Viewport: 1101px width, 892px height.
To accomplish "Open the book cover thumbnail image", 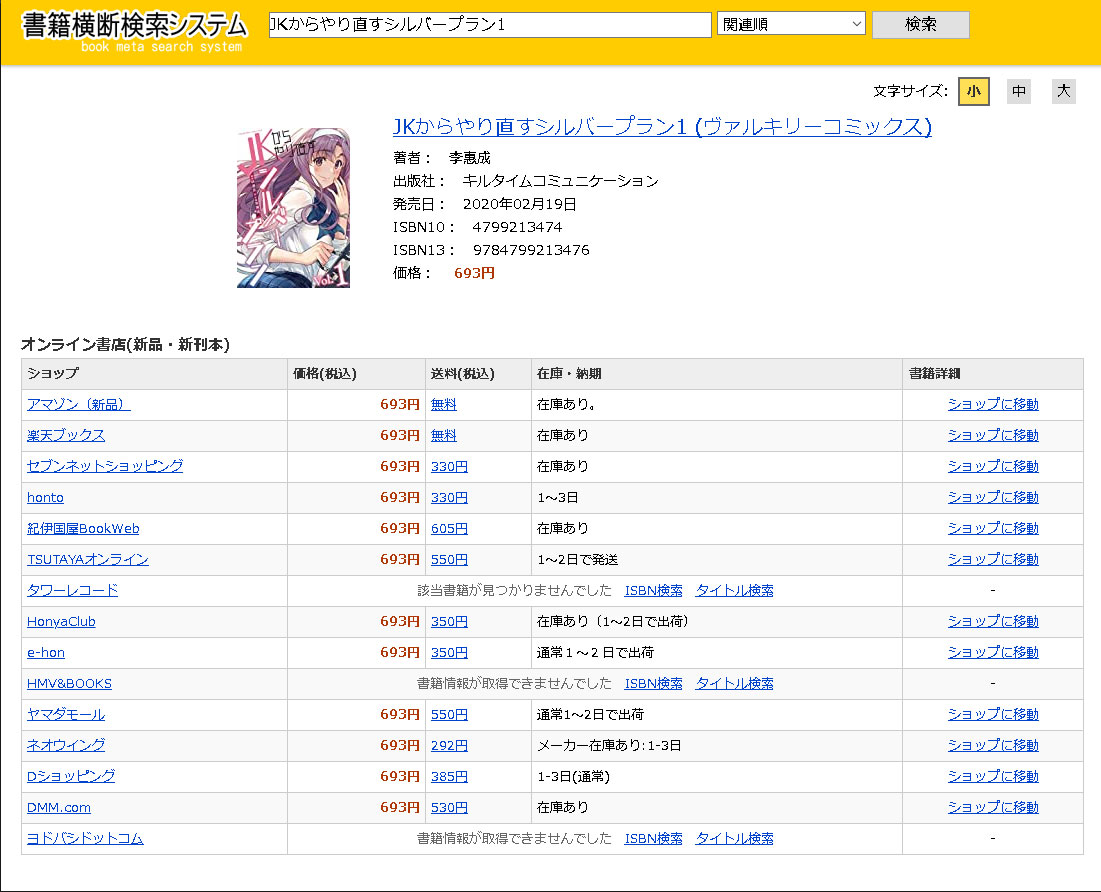I will point(294,208).
